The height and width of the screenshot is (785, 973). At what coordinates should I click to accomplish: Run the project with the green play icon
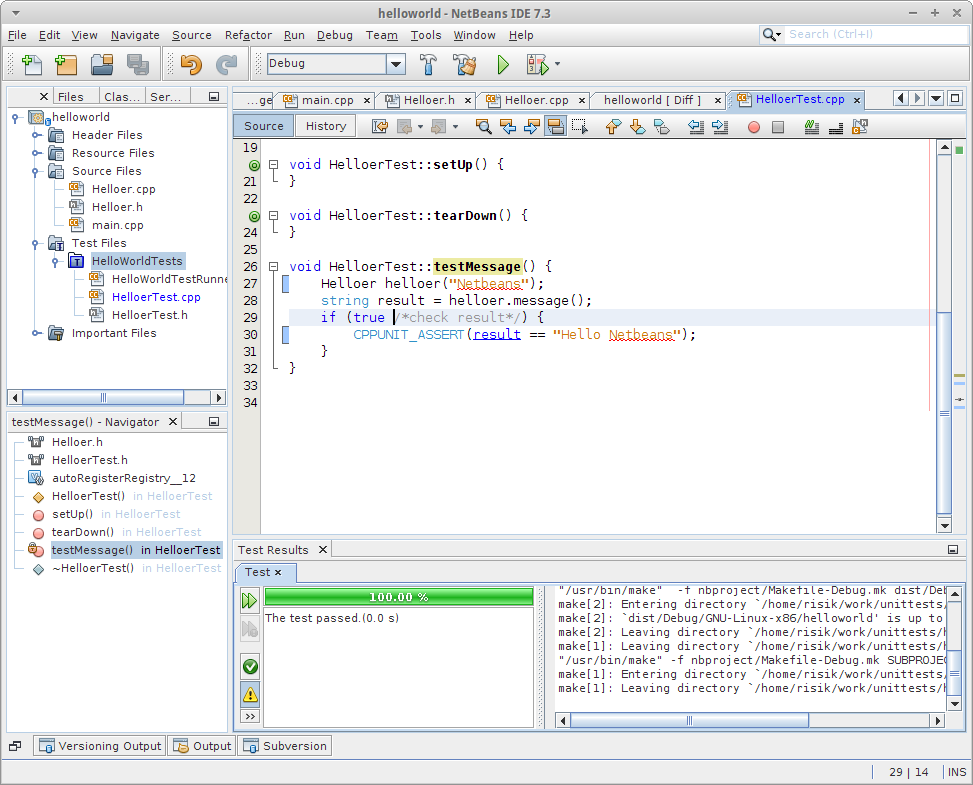(503, 65)
